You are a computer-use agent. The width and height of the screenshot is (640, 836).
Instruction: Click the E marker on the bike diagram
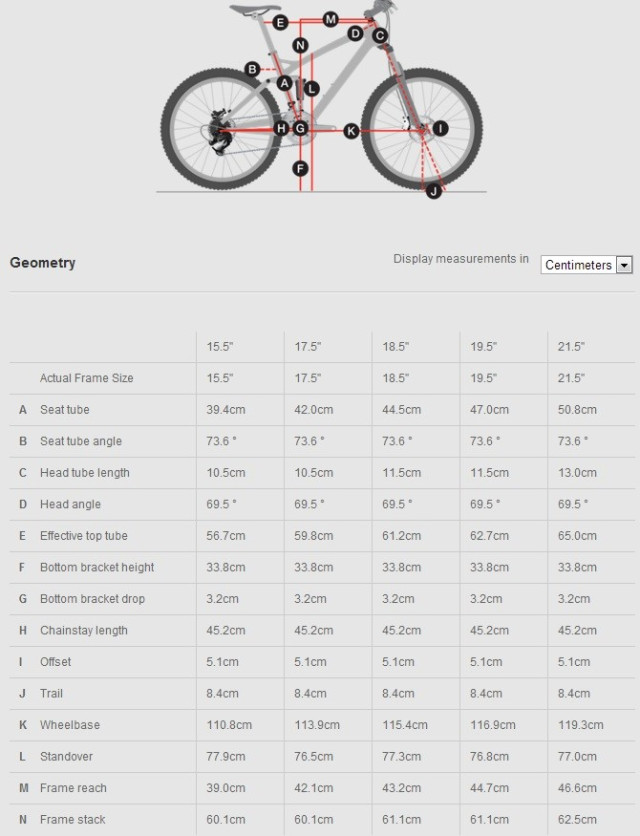(x=279, y=22)
